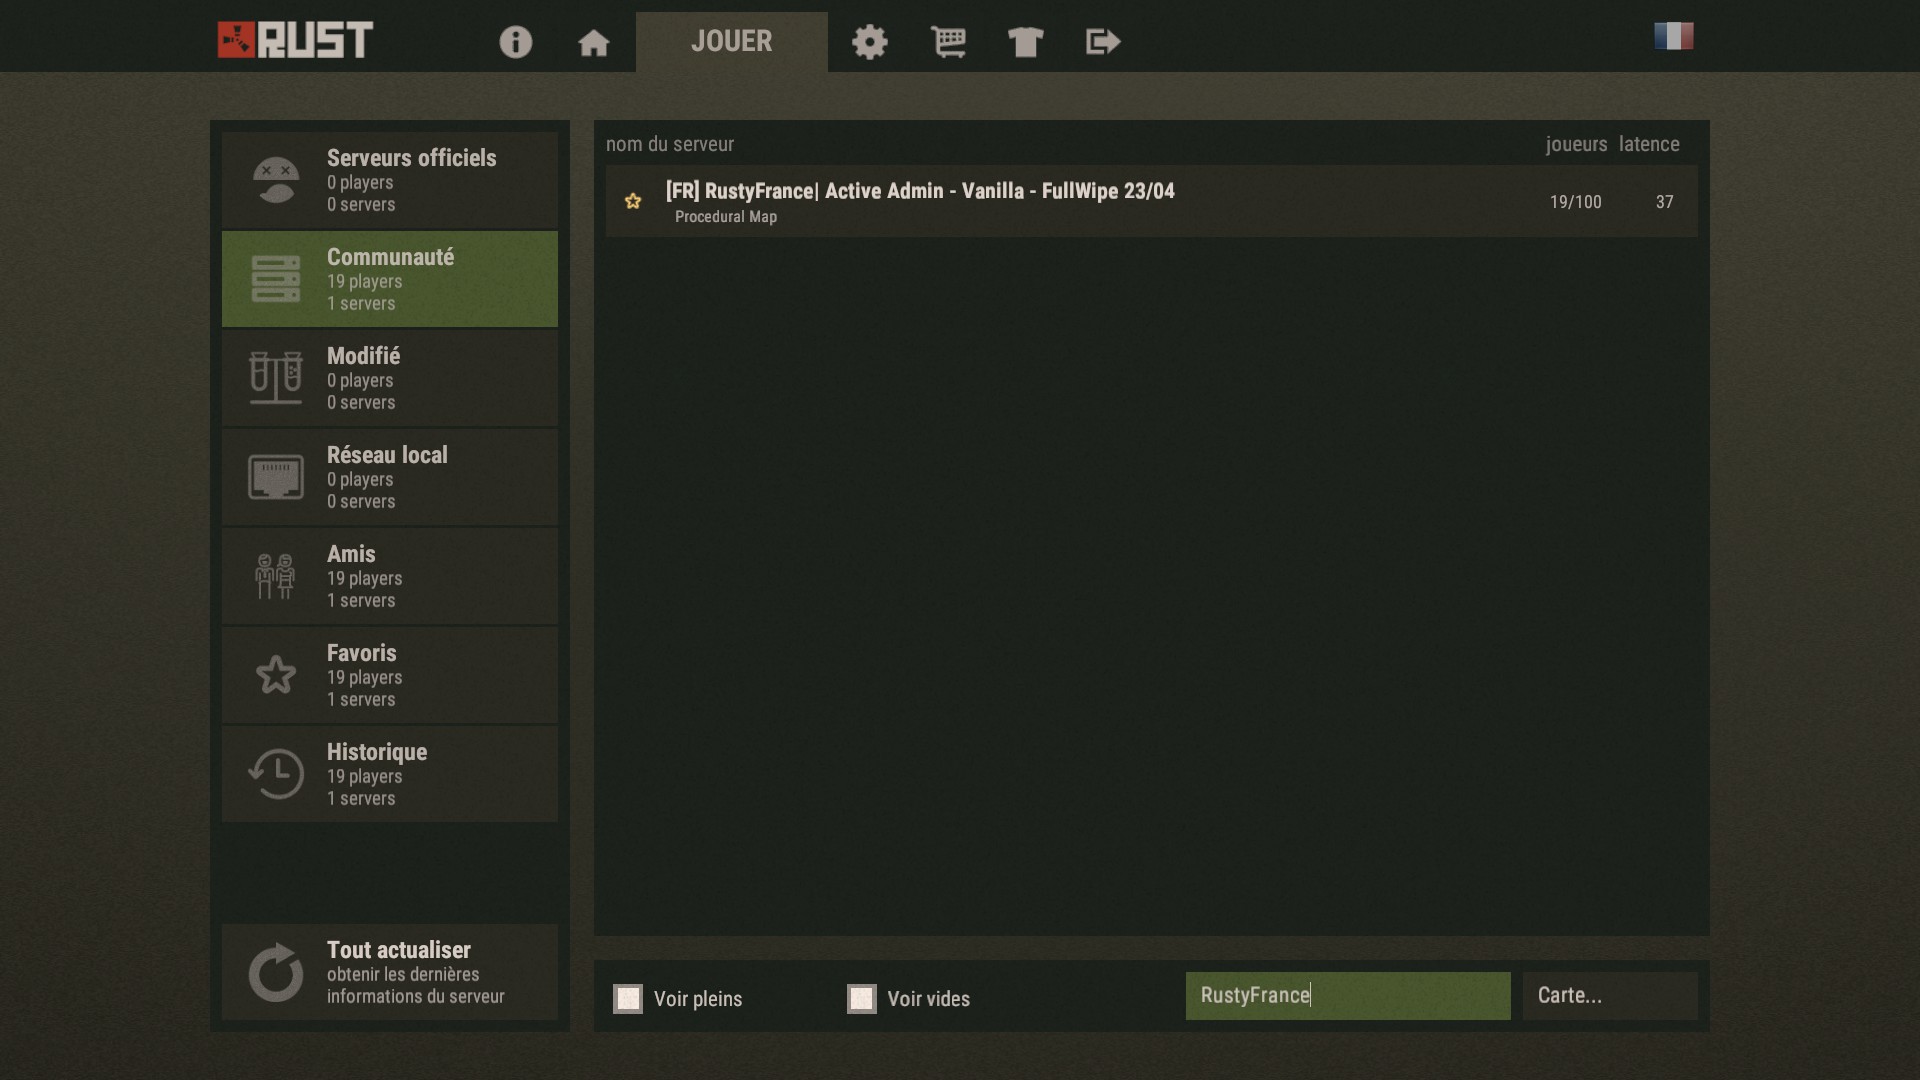This screenshot has width=1920, height=1080.
Task: Click Tout actualiser refresh button
Action: pyautogui.click(x=390, y=972)
